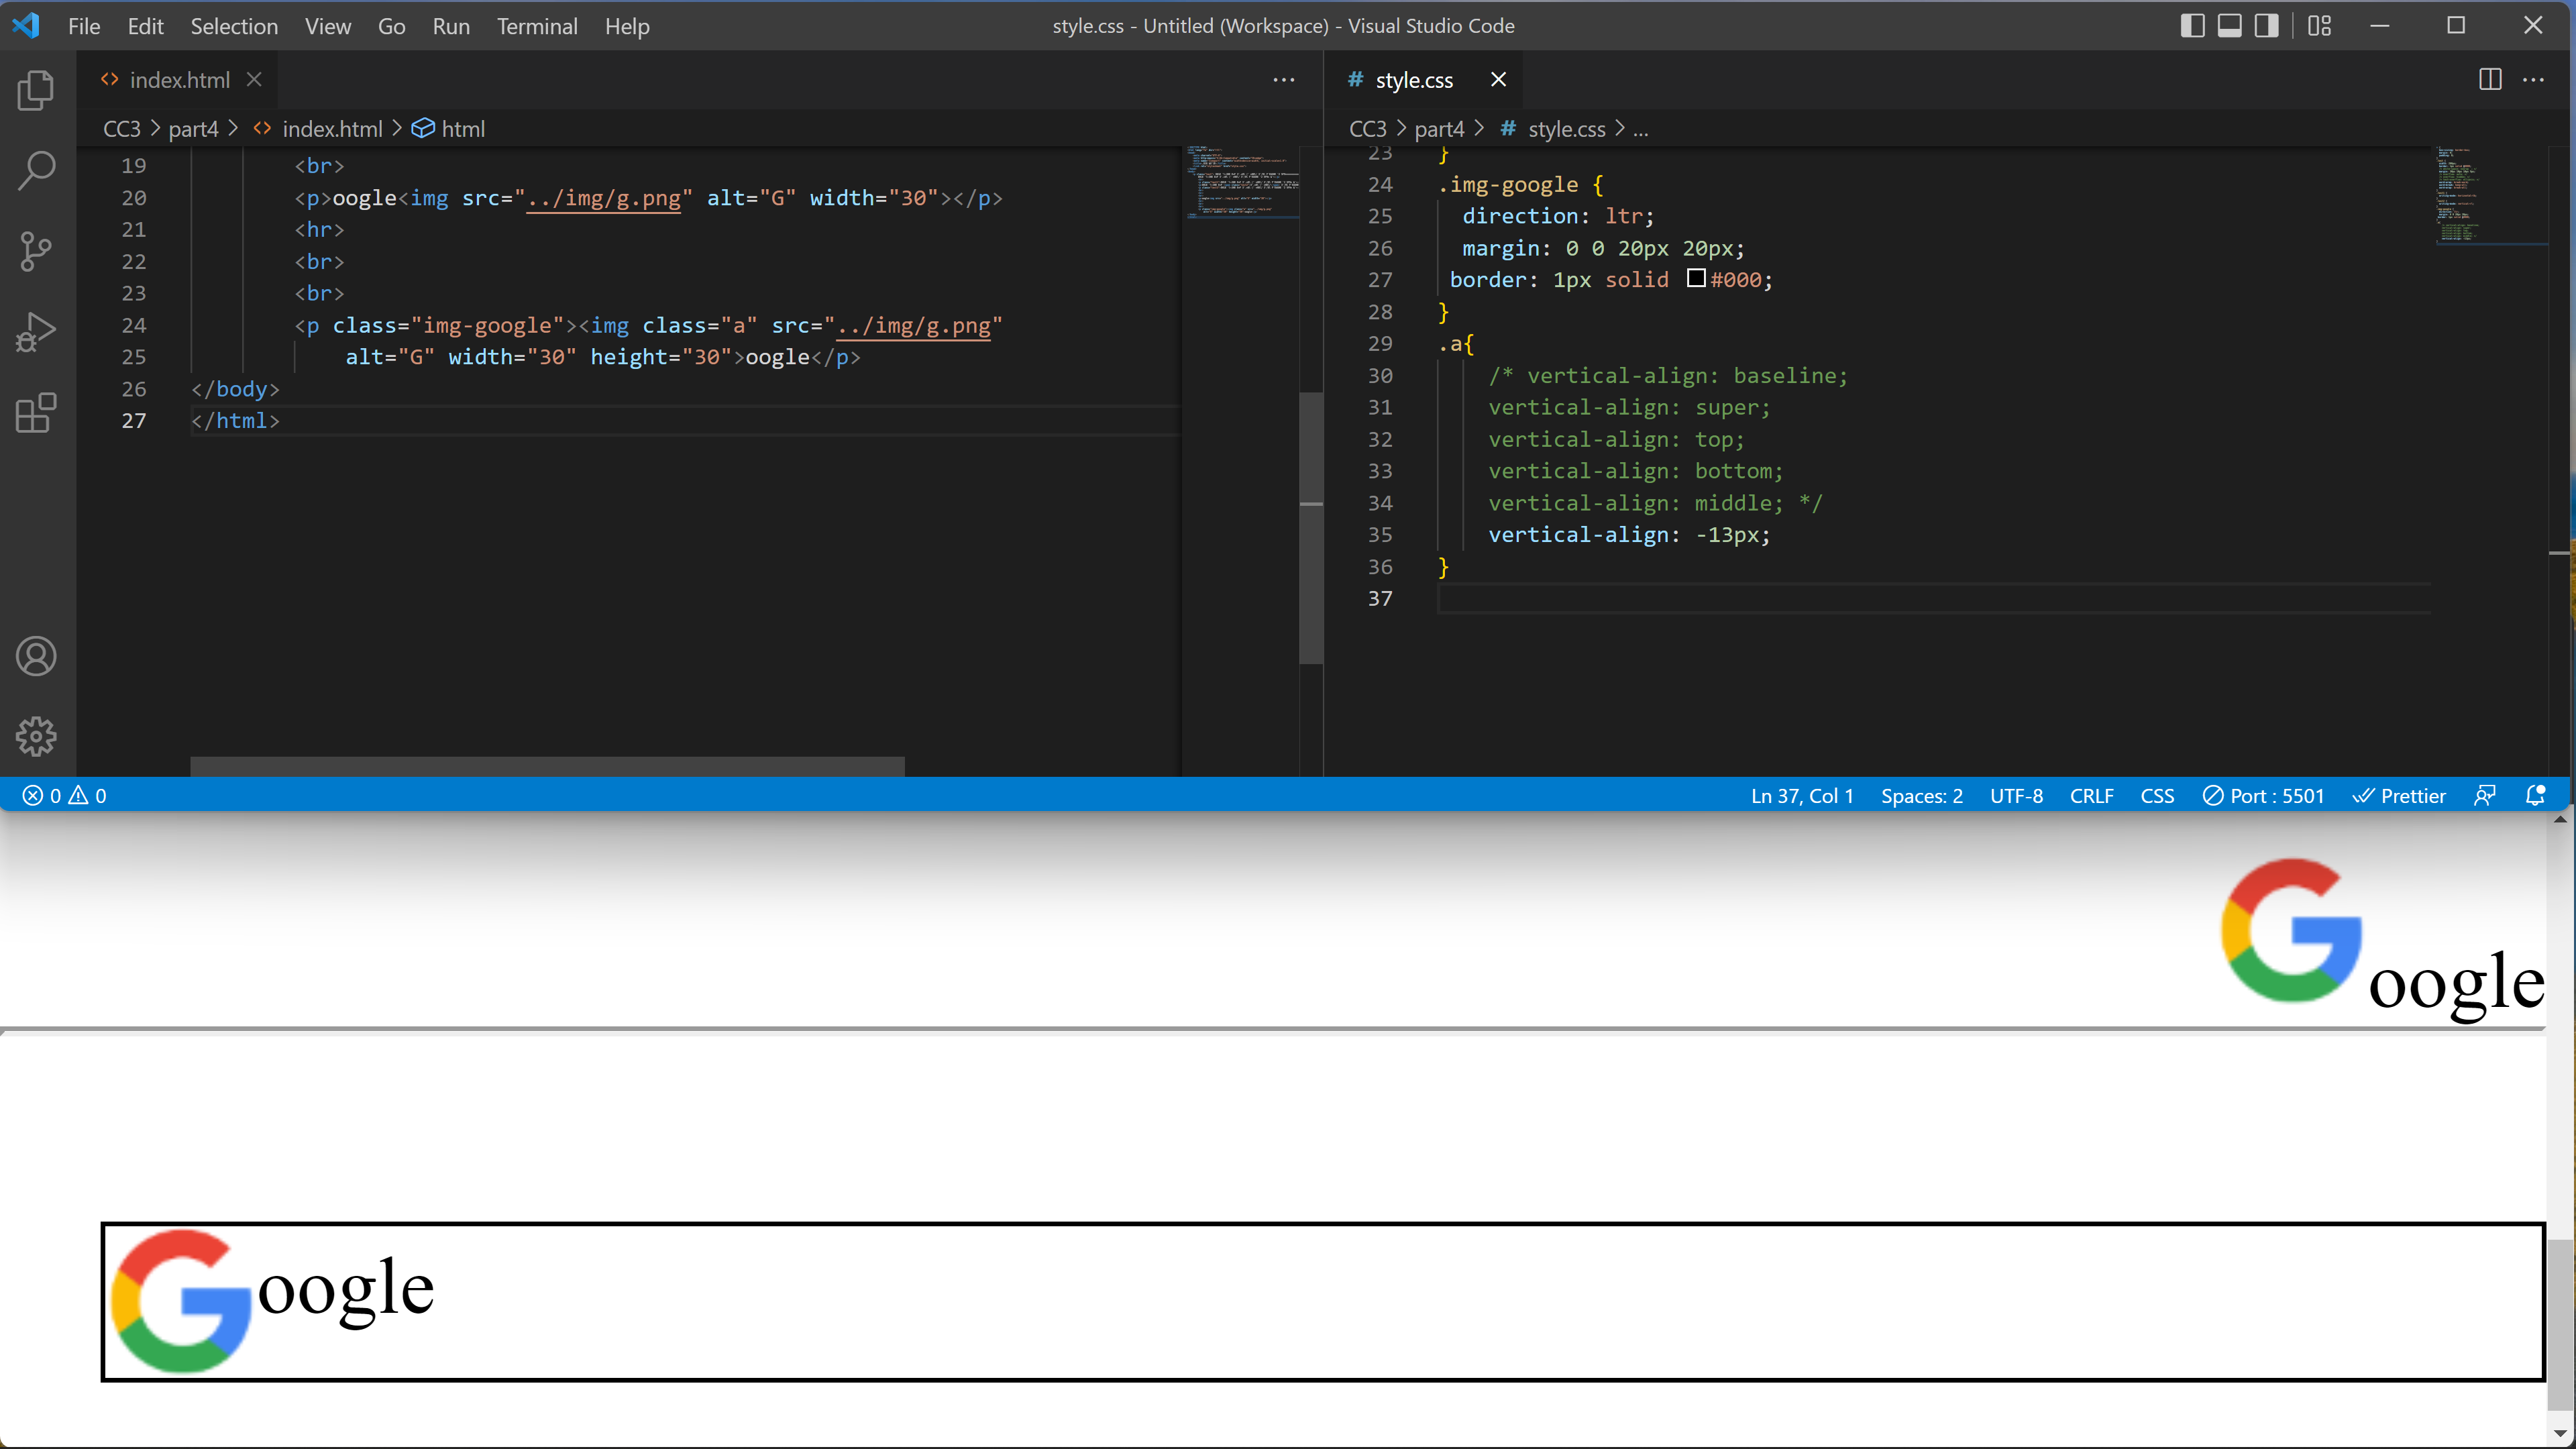Change line endings via CRLF
Screen dimensions: 2576x1449
point(2091,796)
